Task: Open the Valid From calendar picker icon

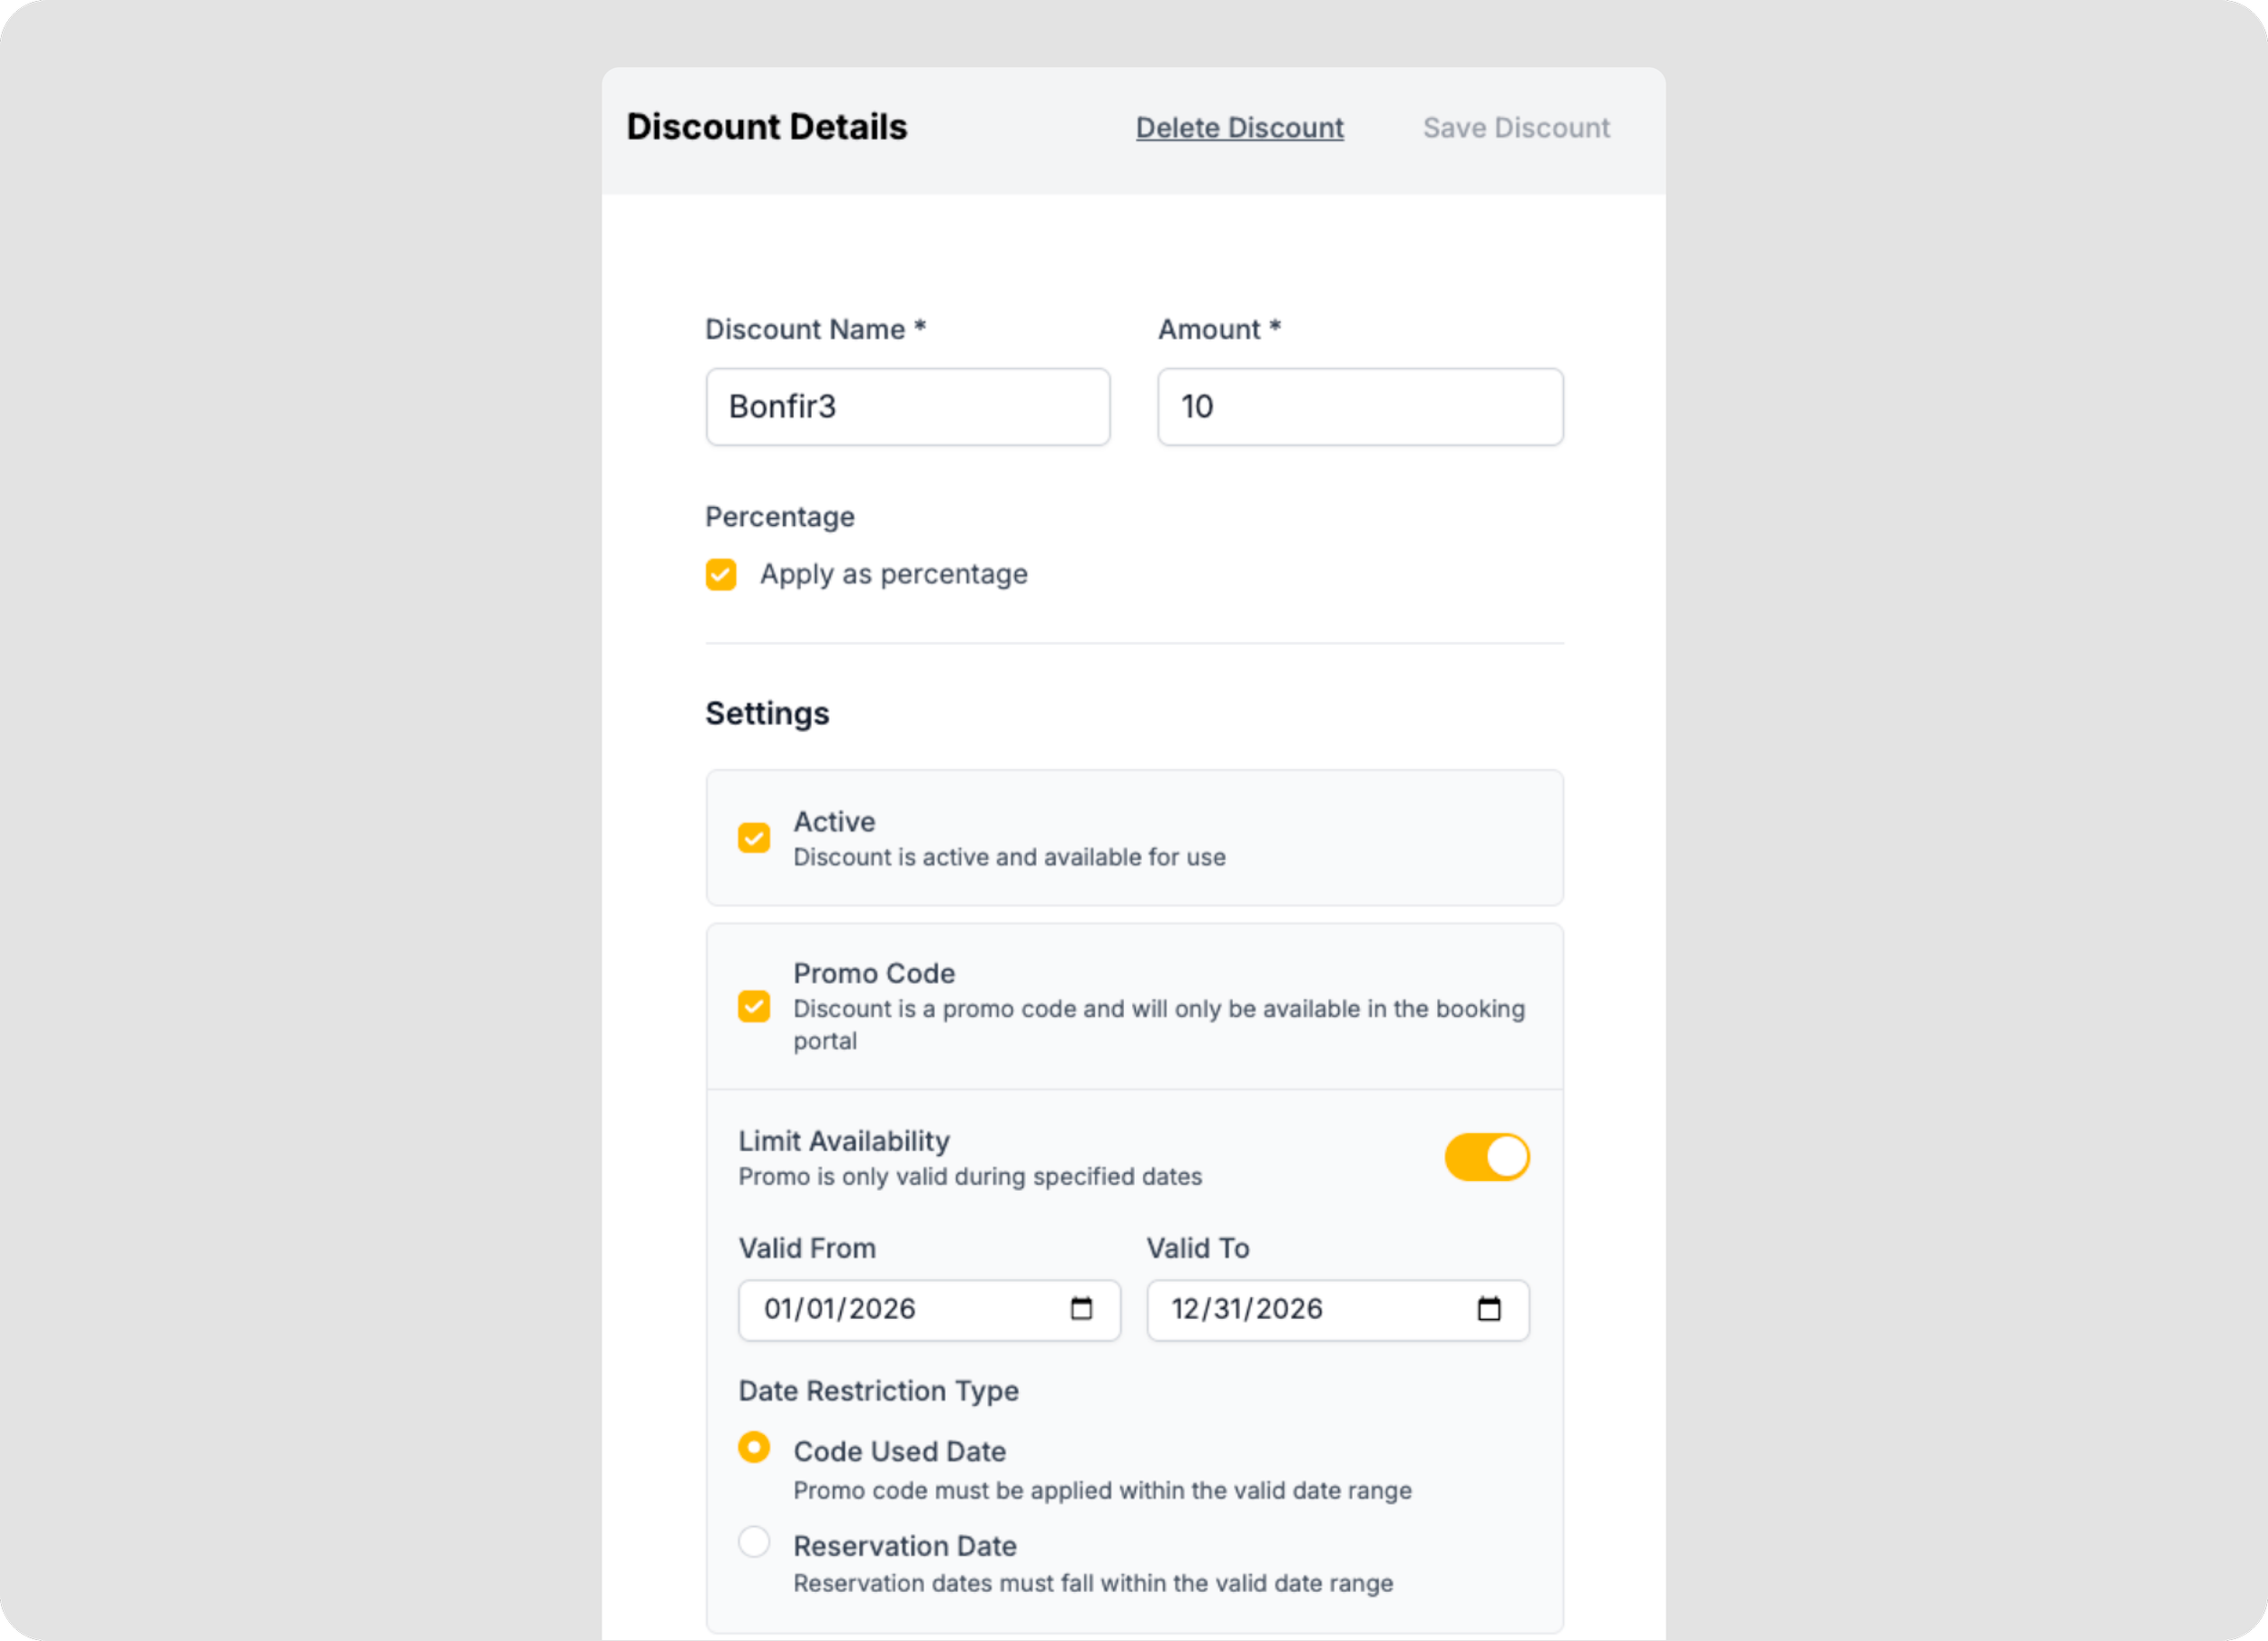Action: [1081, 1309]
